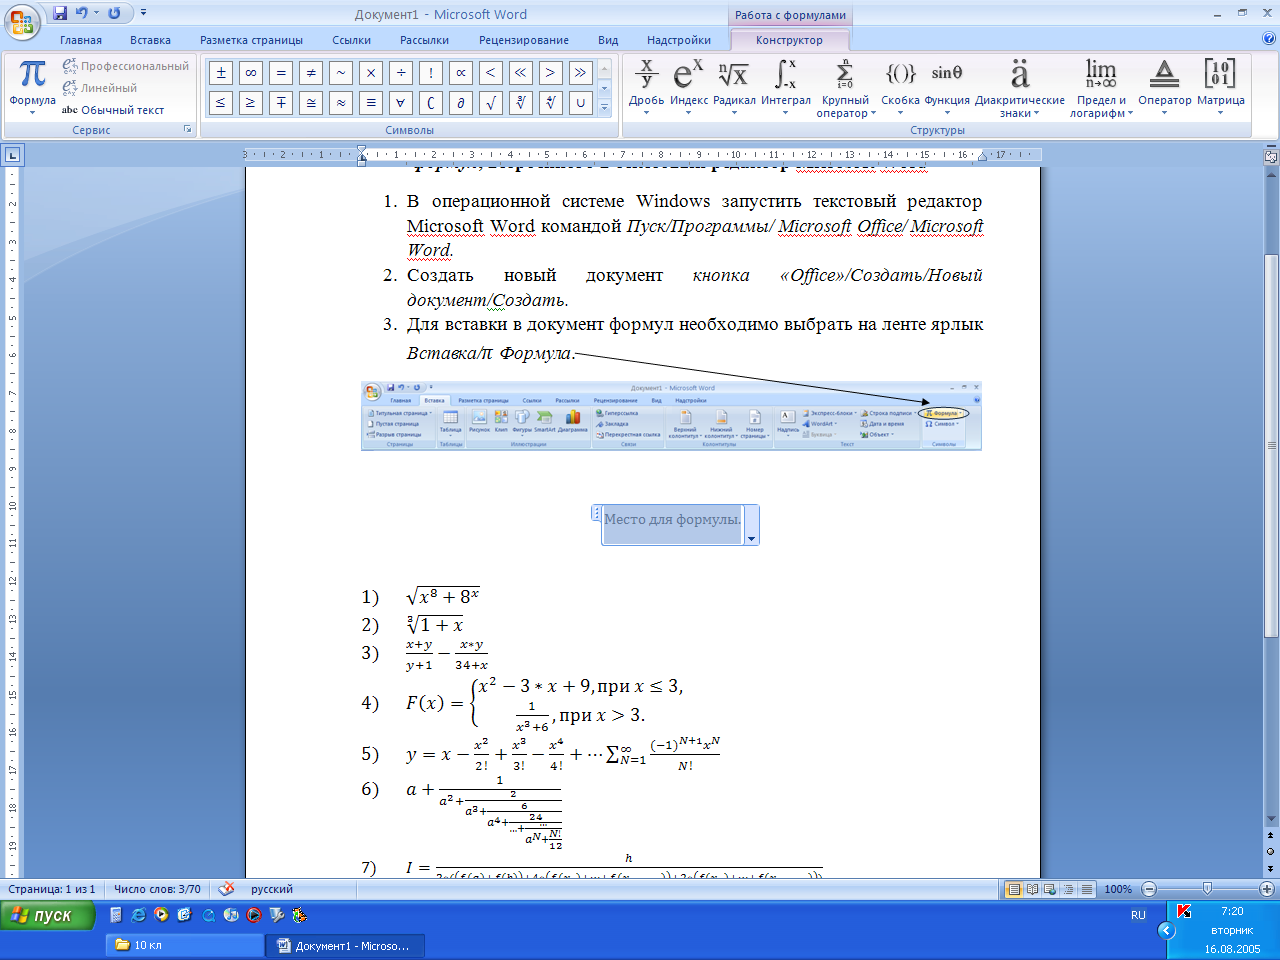Select Линейный equation format
1280x960 pixels.
click(99, 88)
